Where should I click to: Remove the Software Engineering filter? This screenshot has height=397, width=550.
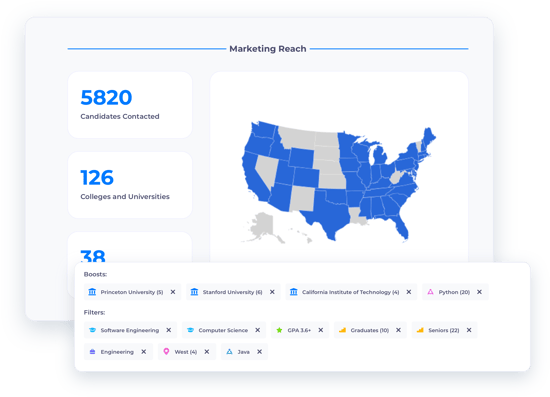pos(169,330)
